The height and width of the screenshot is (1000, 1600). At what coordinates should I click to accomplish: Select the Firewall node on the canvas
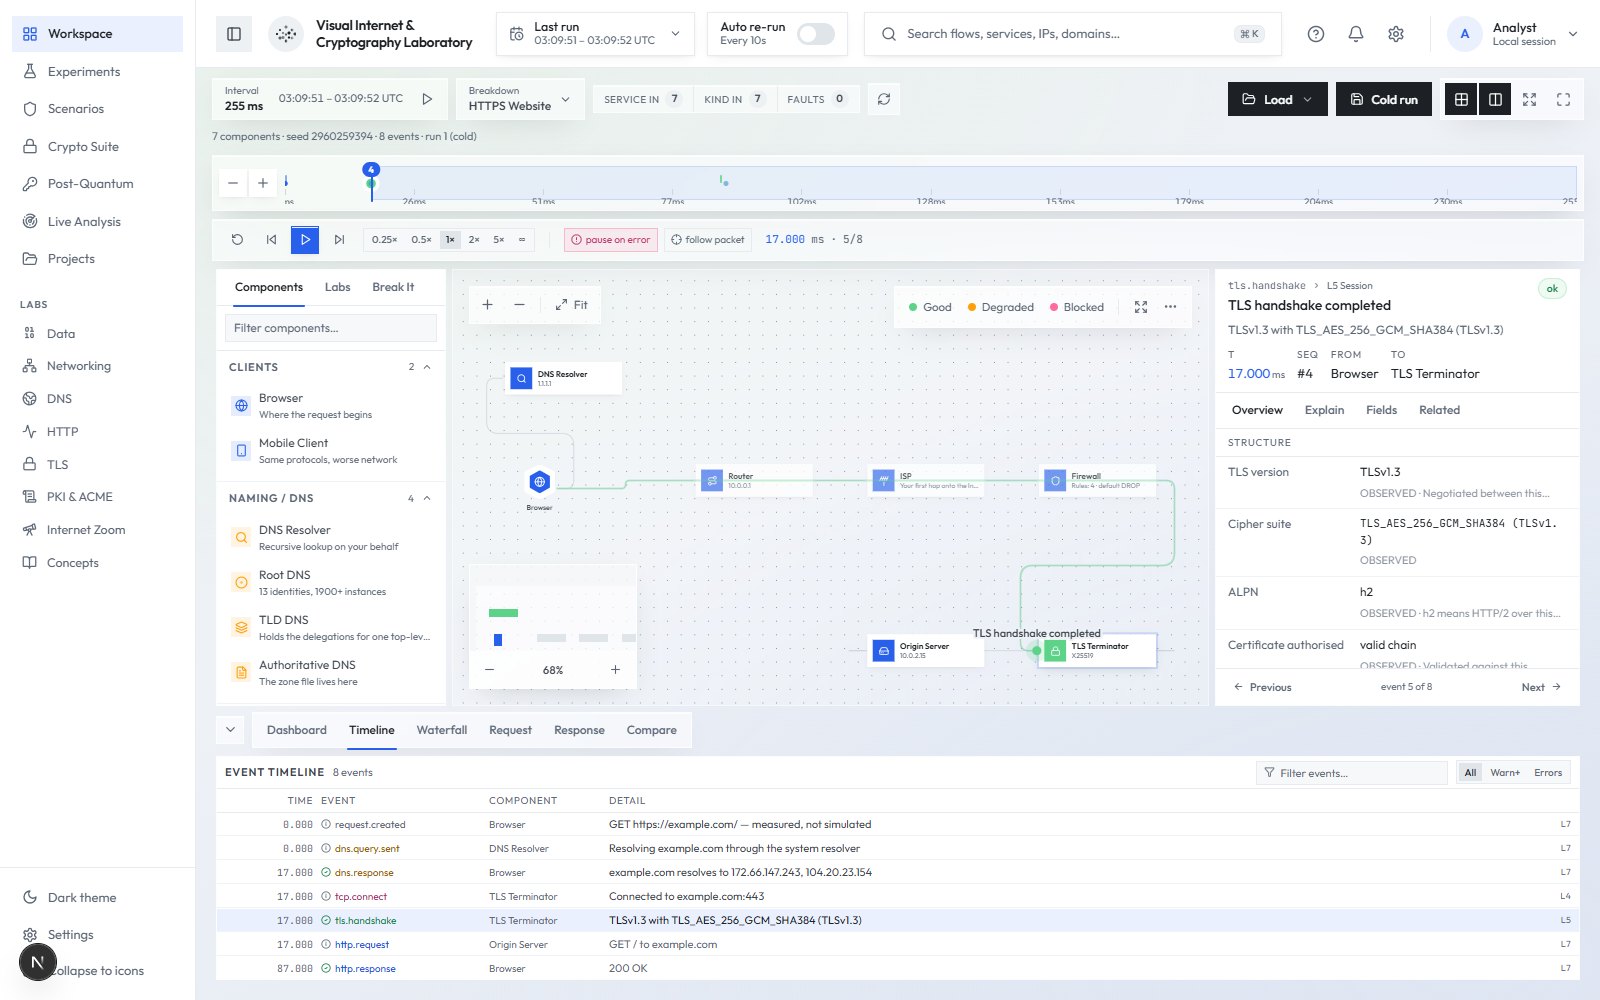pos(1098,481)
